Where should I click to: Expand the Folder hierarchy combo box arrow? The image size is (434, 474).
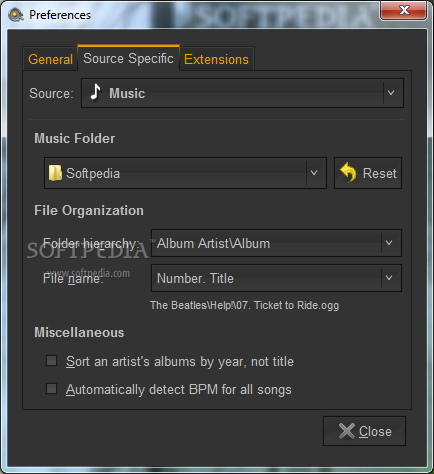coord(389,243)
